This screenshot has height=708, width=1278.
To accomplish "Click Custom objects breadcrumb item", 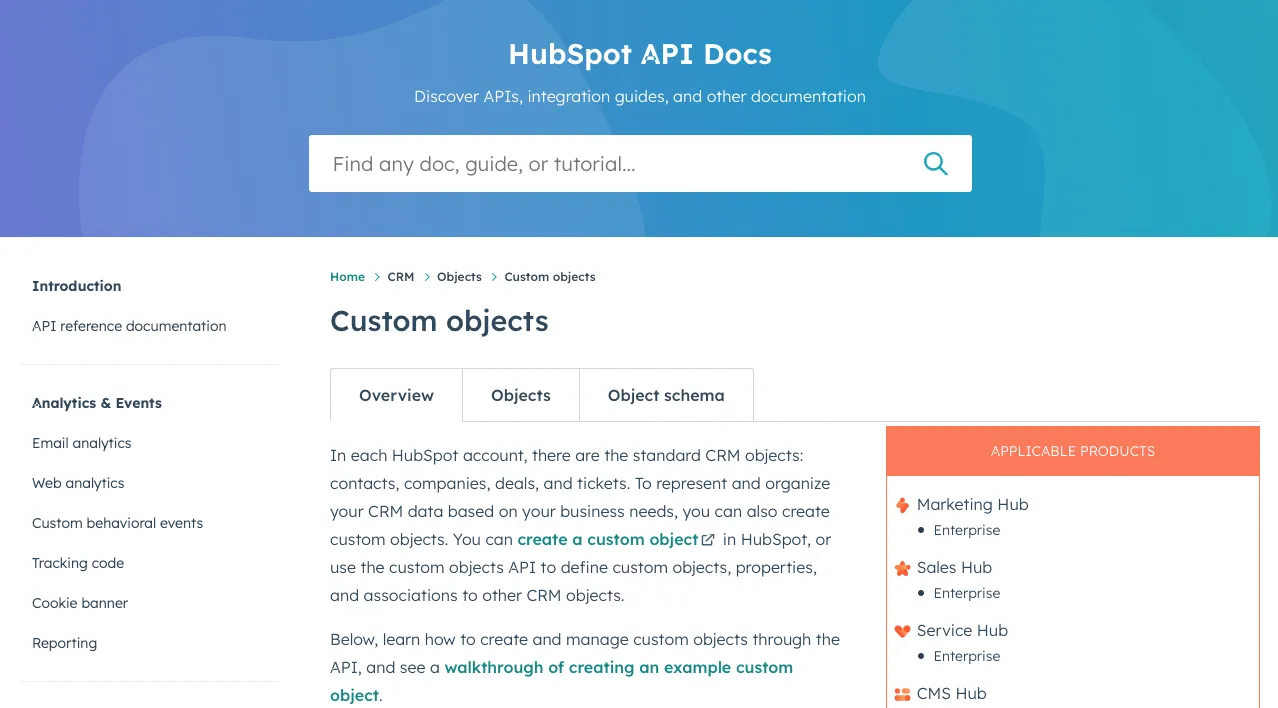I will click(x=550, y=277).
